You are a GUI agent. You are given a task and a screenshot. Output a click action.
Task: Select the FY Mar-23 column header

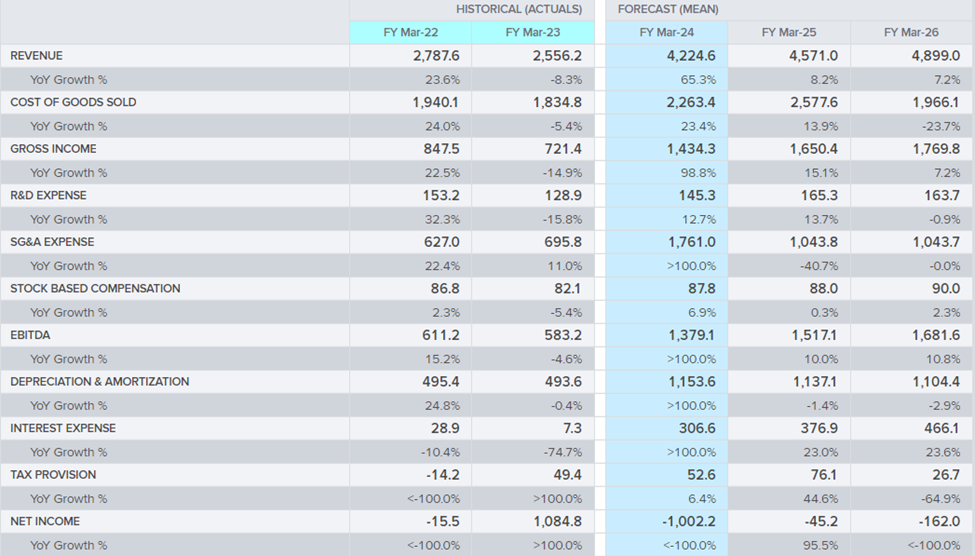(533, 32)
